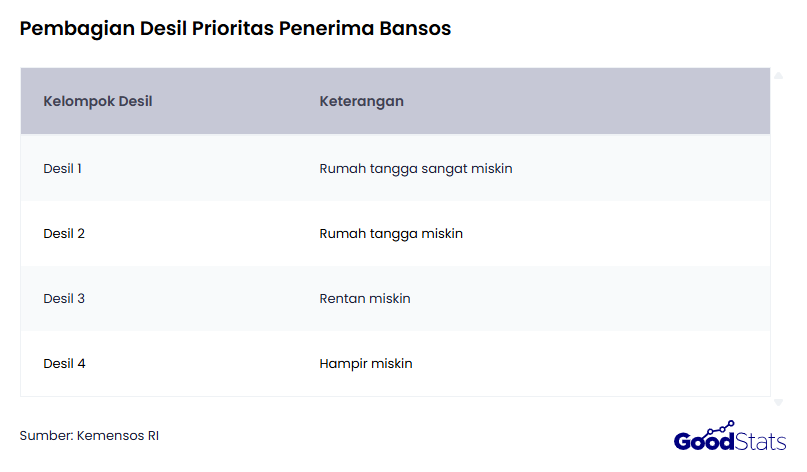Select the "Rentan miskin" description

pos(365,299)
